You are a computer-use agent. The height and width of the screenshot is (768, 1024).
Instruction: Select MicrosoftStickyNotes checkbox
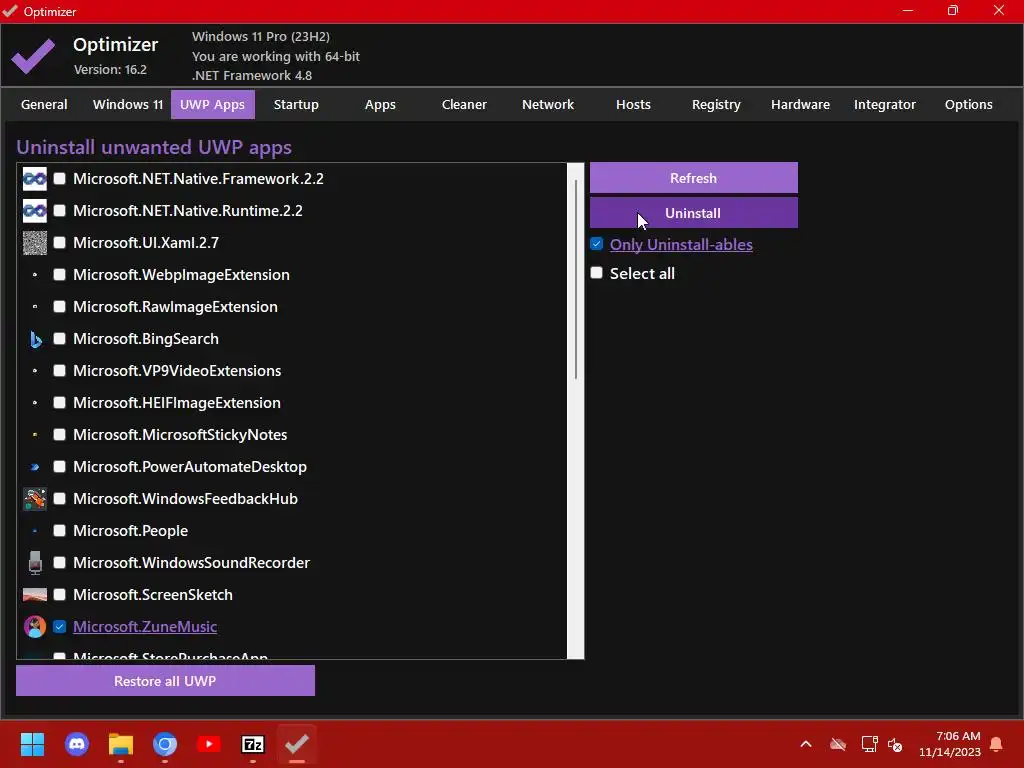59,435
